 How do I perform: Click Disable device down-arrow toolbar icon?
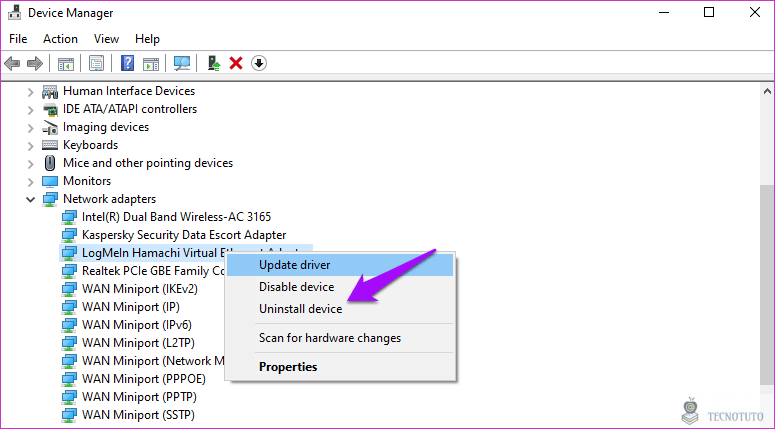[x=259, y=63]
